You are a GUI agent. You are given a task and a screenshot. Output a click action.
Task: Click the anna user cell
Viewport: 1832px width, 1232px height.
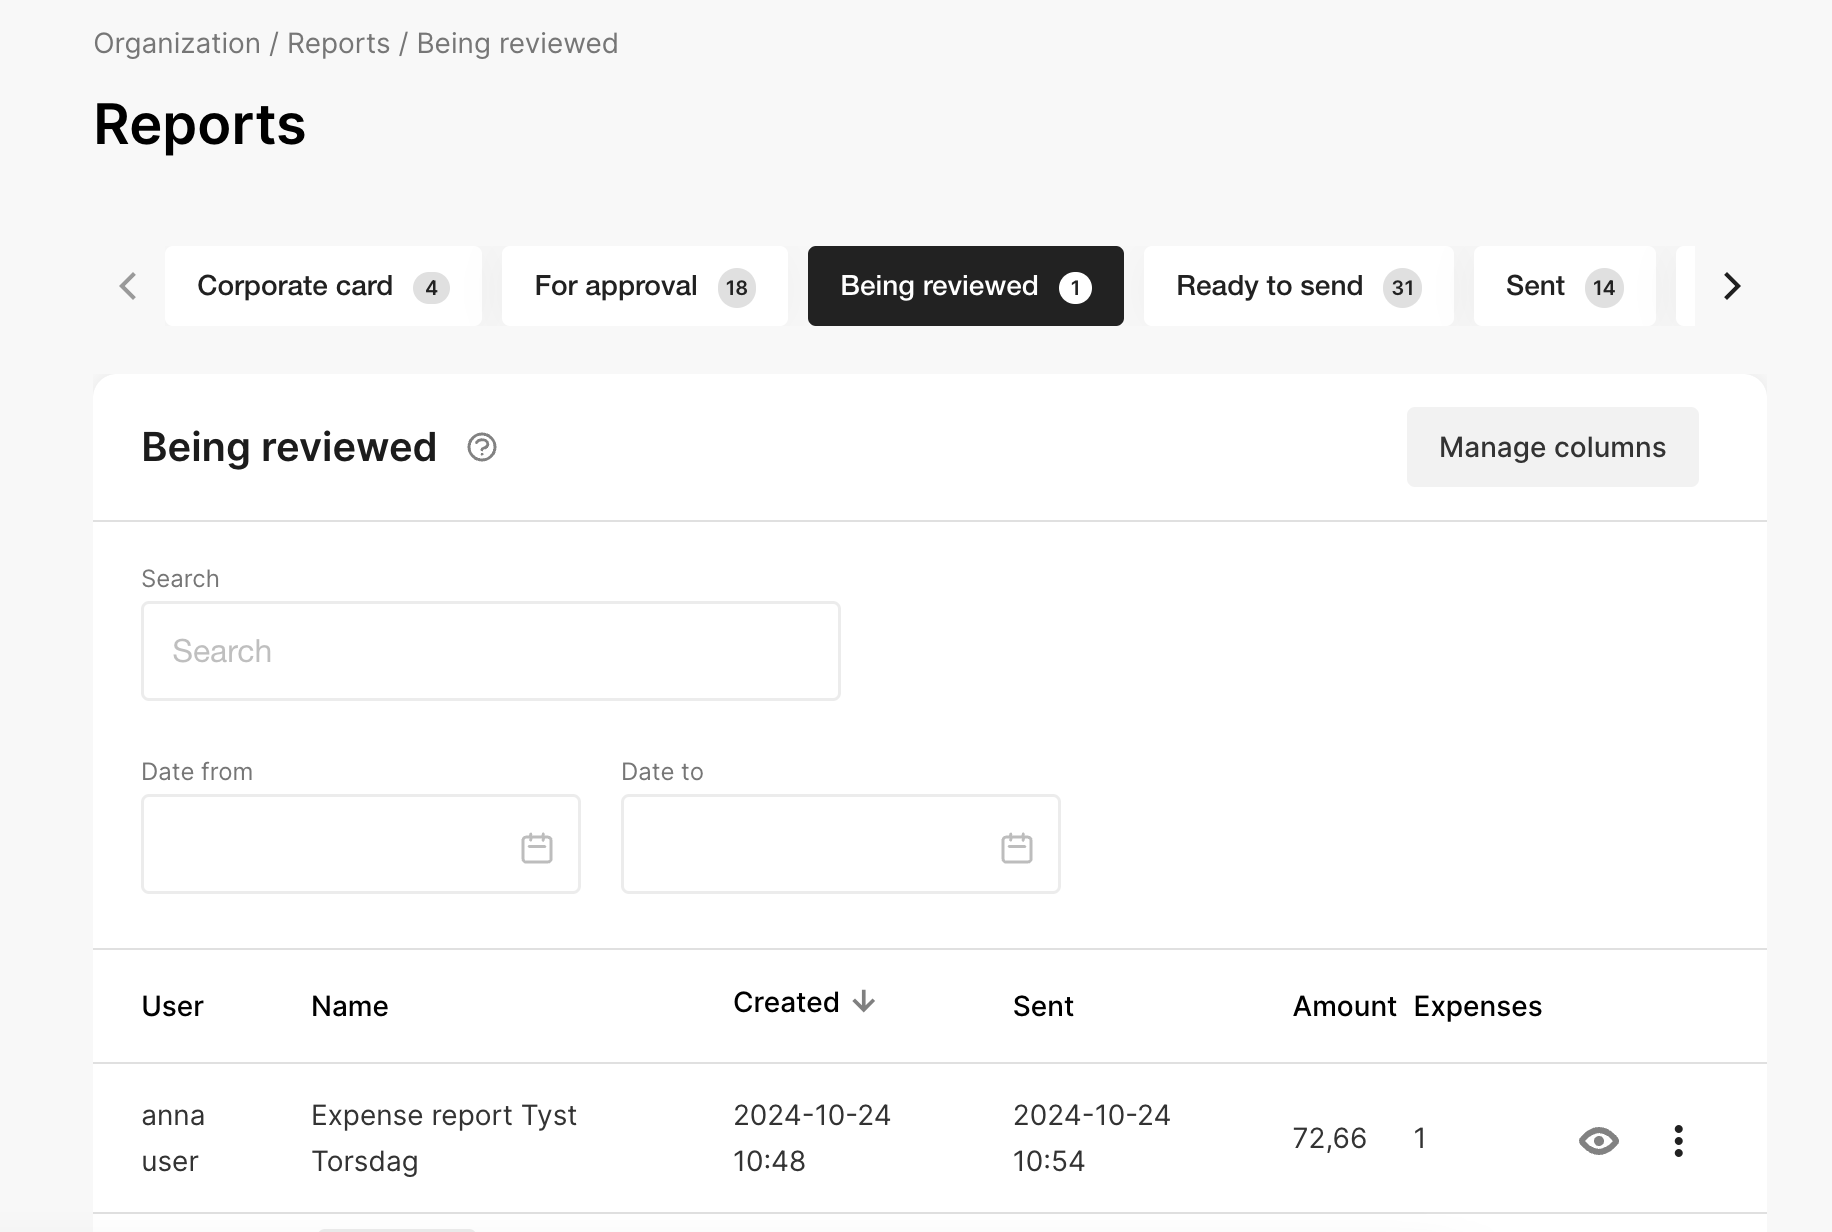(x=173, y=1138)
